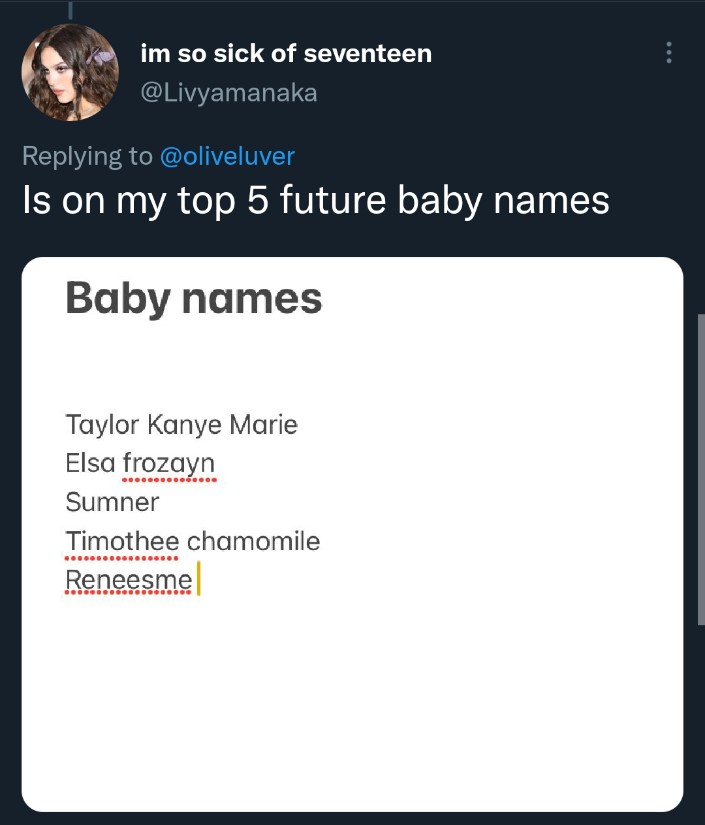Click the word 'Marie' in the first line

pyautogui.click(x=264, y=425)
